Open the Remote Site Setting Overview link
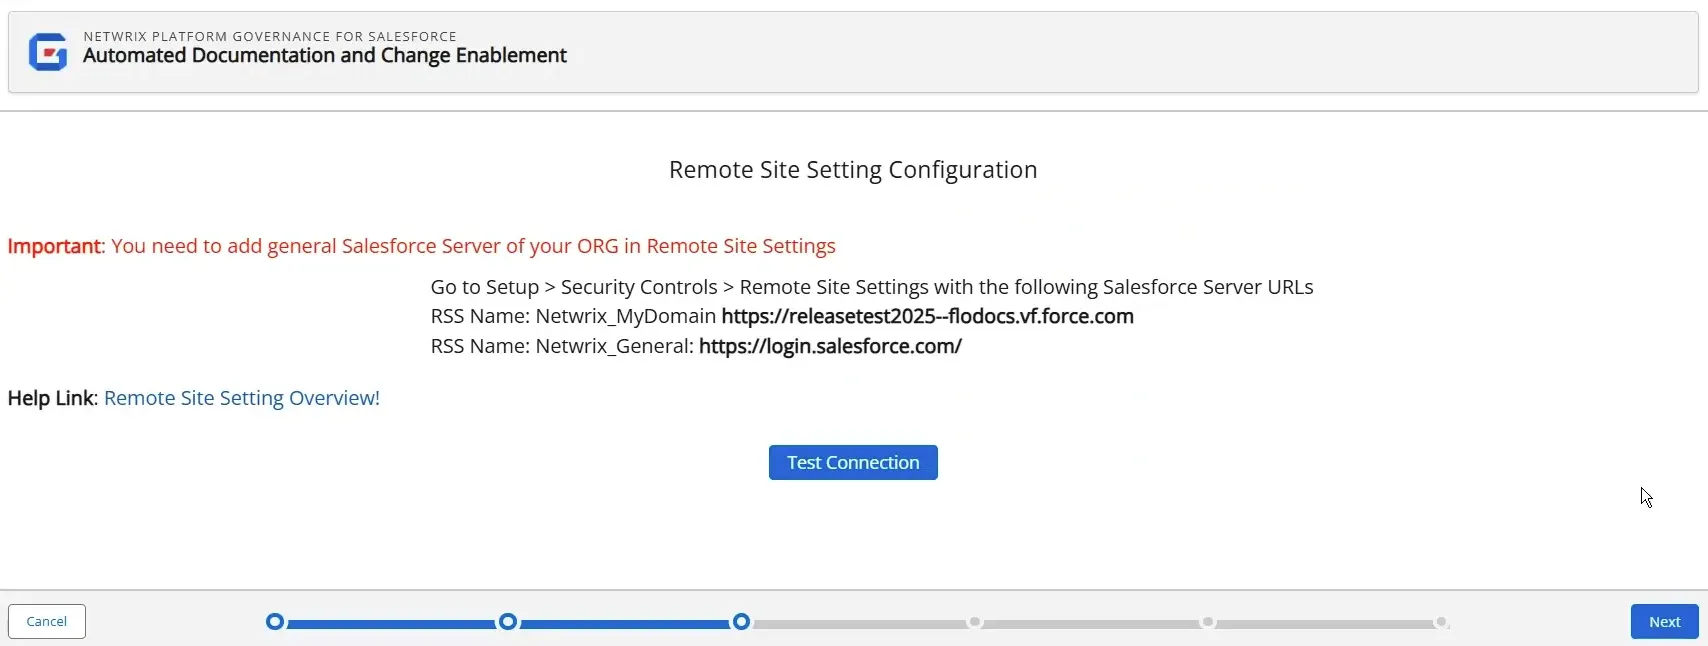 pyautogui.click(x=242, y=398)
